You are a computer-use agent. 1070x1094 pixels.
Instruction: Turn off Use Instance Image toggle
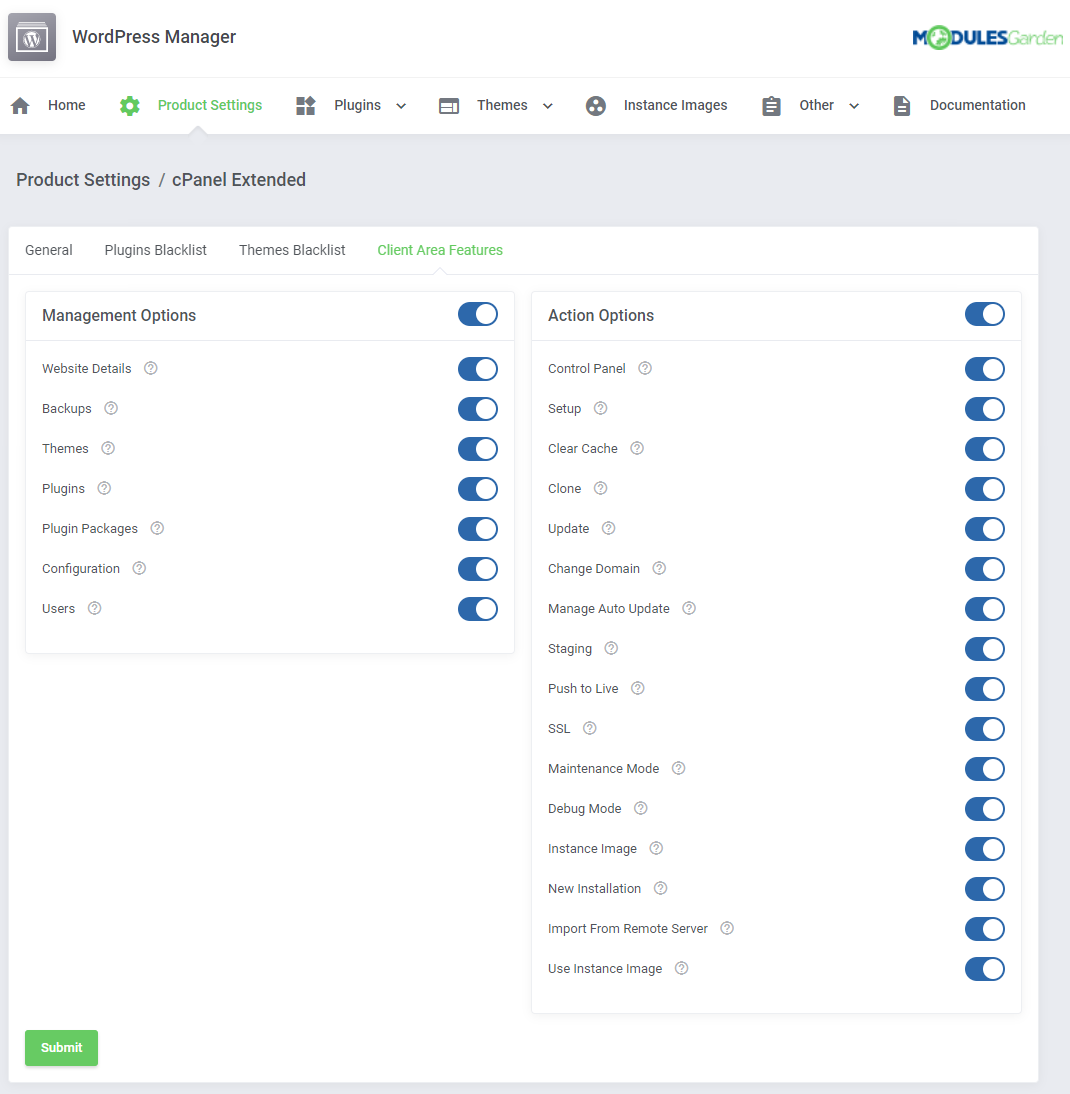click(x=985, y=969)
